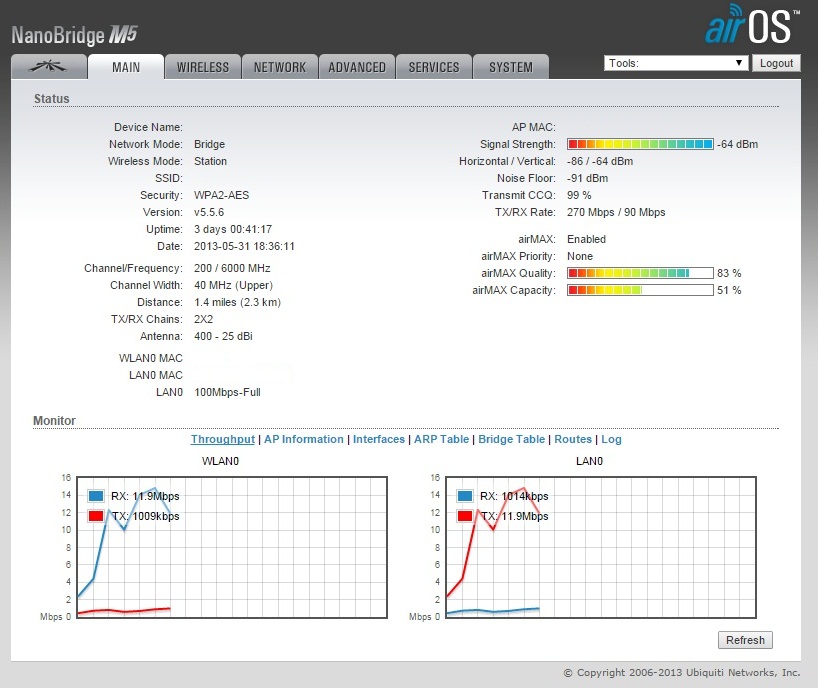The width and height of the screenshot is (818, 688).
Task: Click the NanoBridge M5 logo
Action: 74,35
